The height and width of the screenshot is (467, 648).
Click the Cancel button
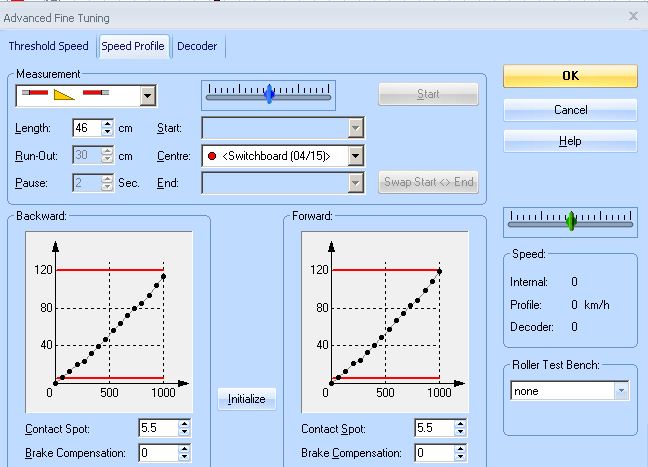coord(570,110)
